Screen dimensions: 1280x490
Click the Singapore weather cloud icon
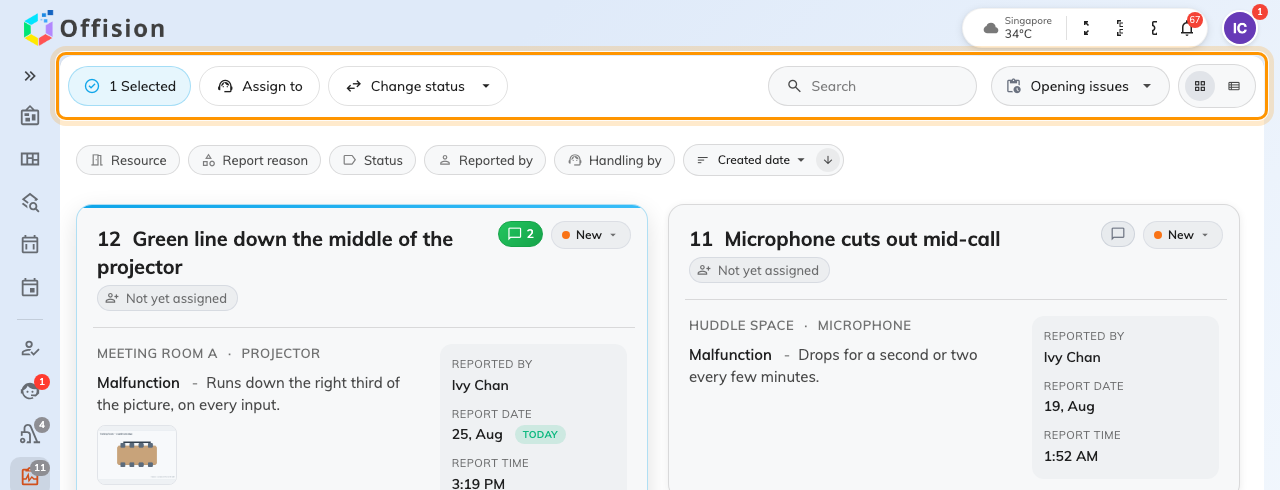tap(990, 28)
